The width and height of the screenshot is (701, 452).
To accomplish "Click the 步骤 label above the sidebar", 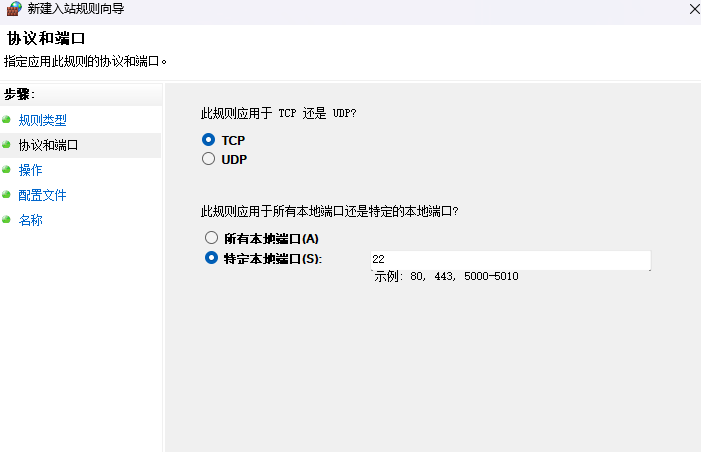I will (19, 94).
